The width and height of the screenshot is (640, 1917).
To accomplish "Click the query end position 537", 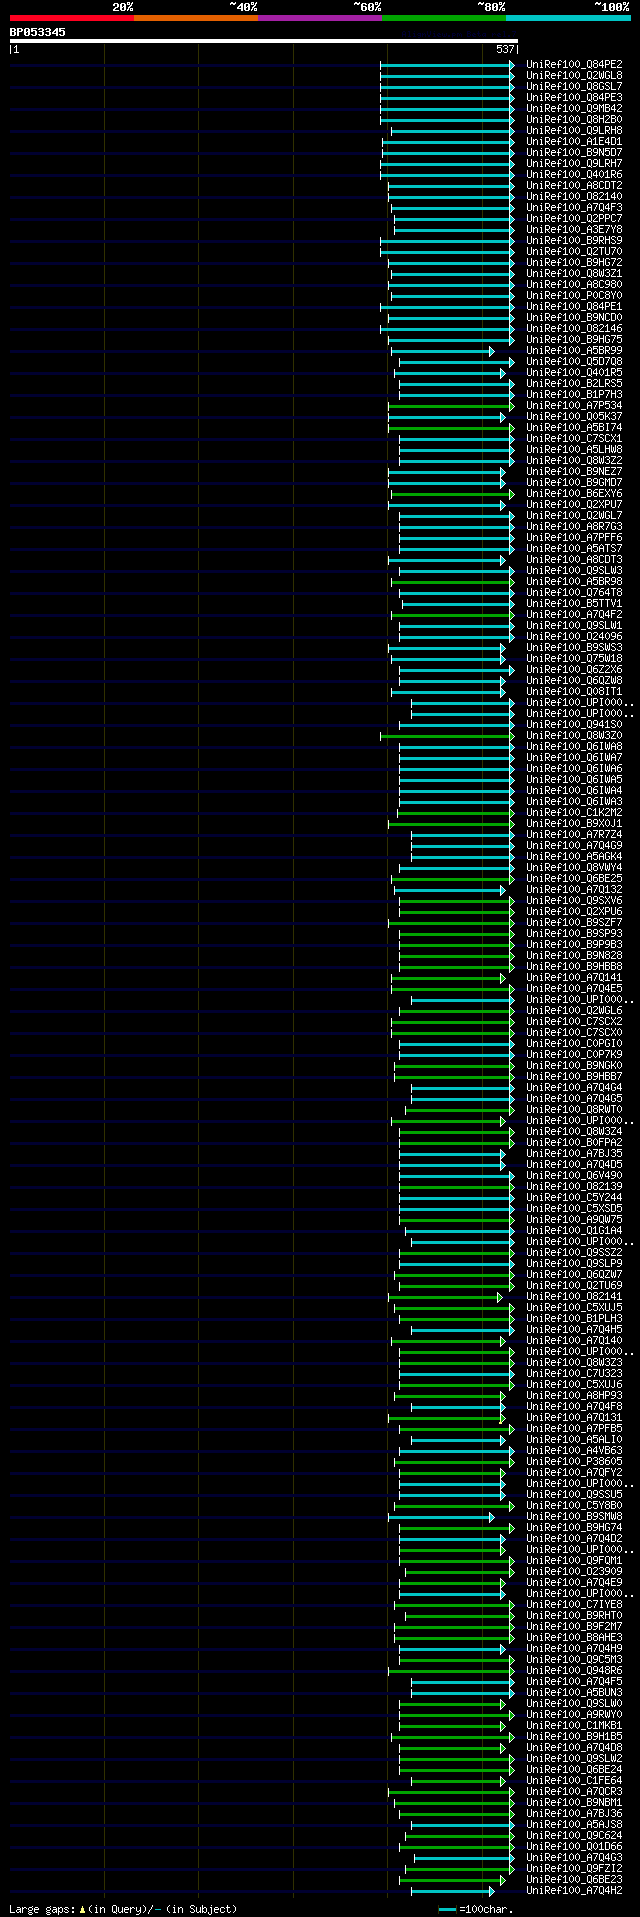I will (x=505, y=49).
